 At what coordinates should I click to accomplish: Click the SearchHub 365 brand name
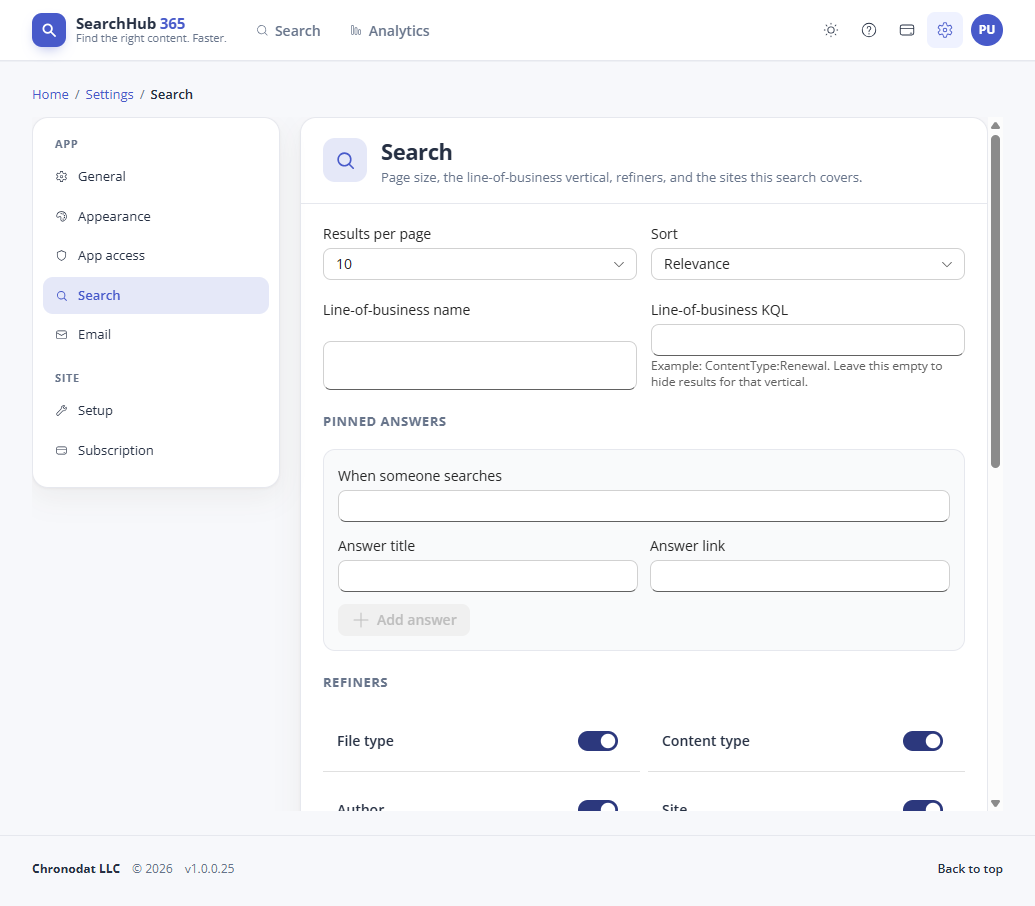[131, 24]
